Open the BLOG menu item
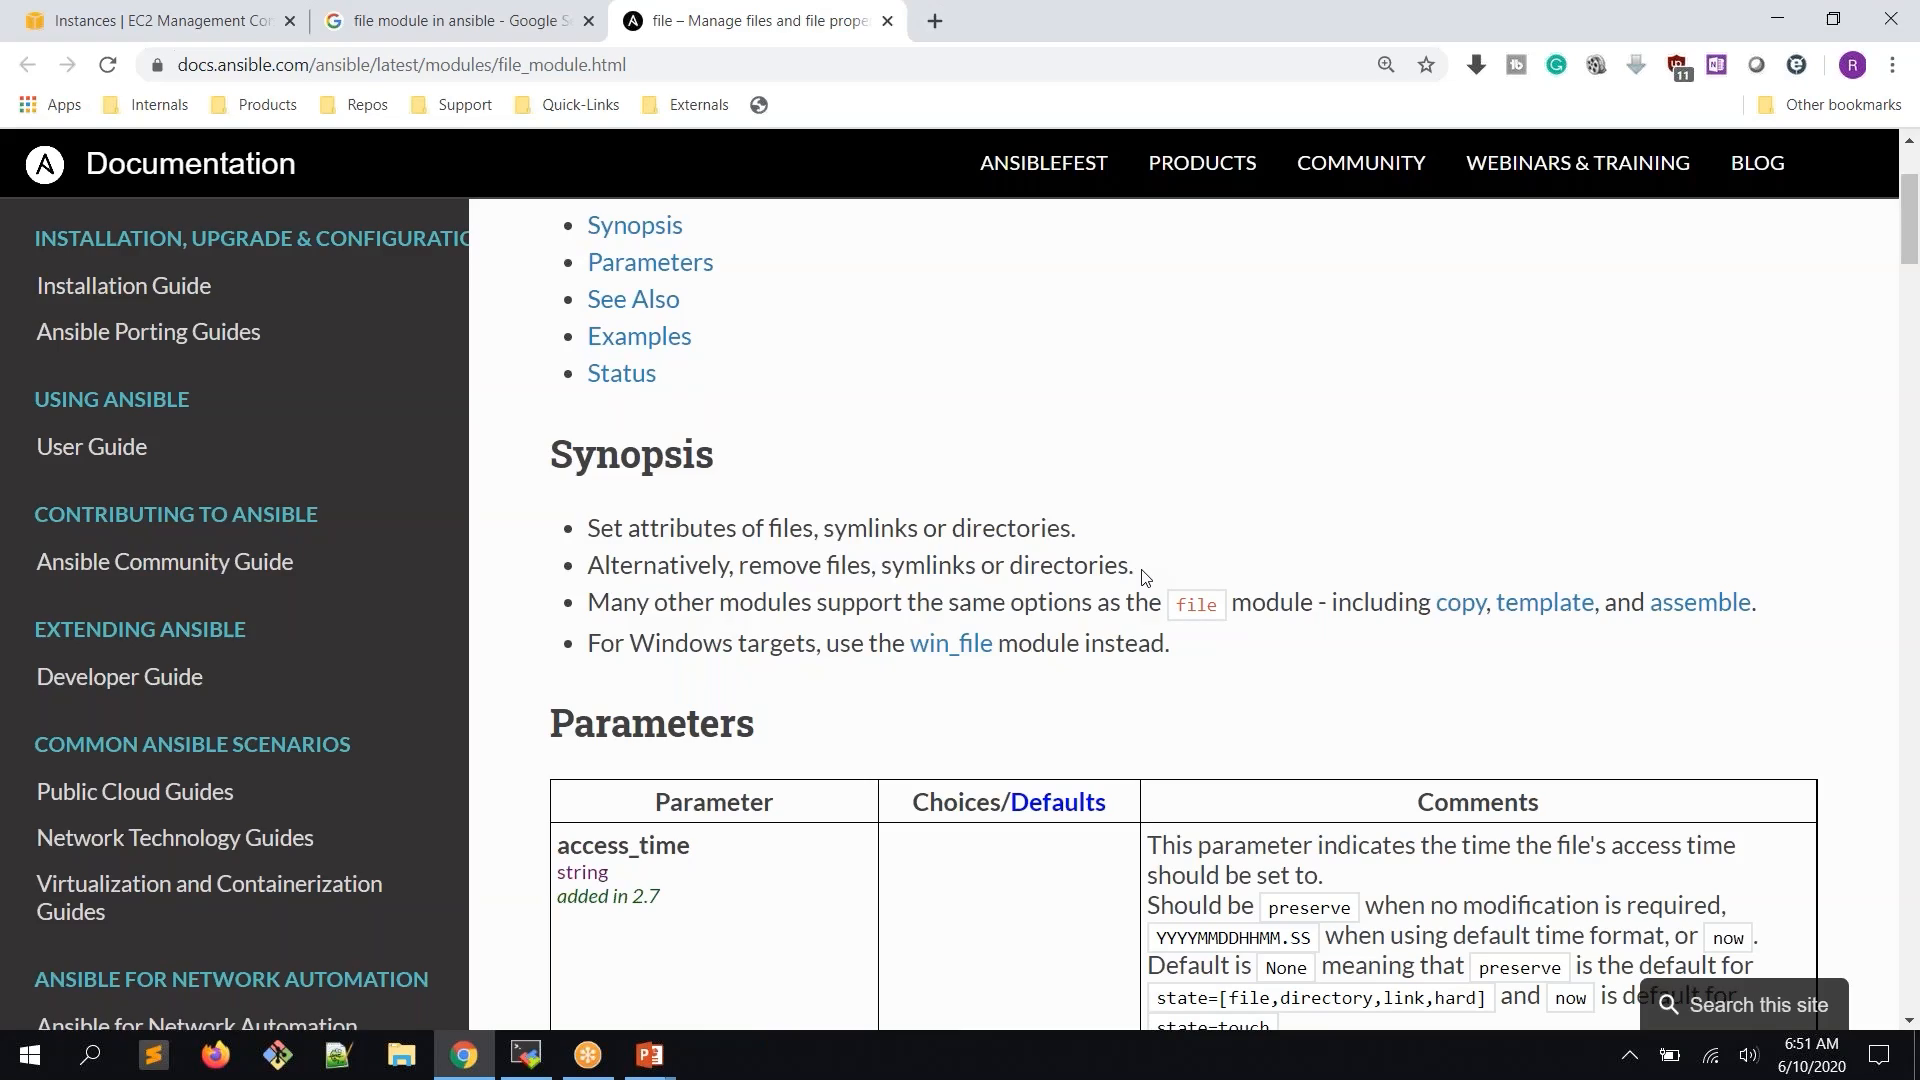Screen dimensions: 1920x1080 [x=1757, y=163]
